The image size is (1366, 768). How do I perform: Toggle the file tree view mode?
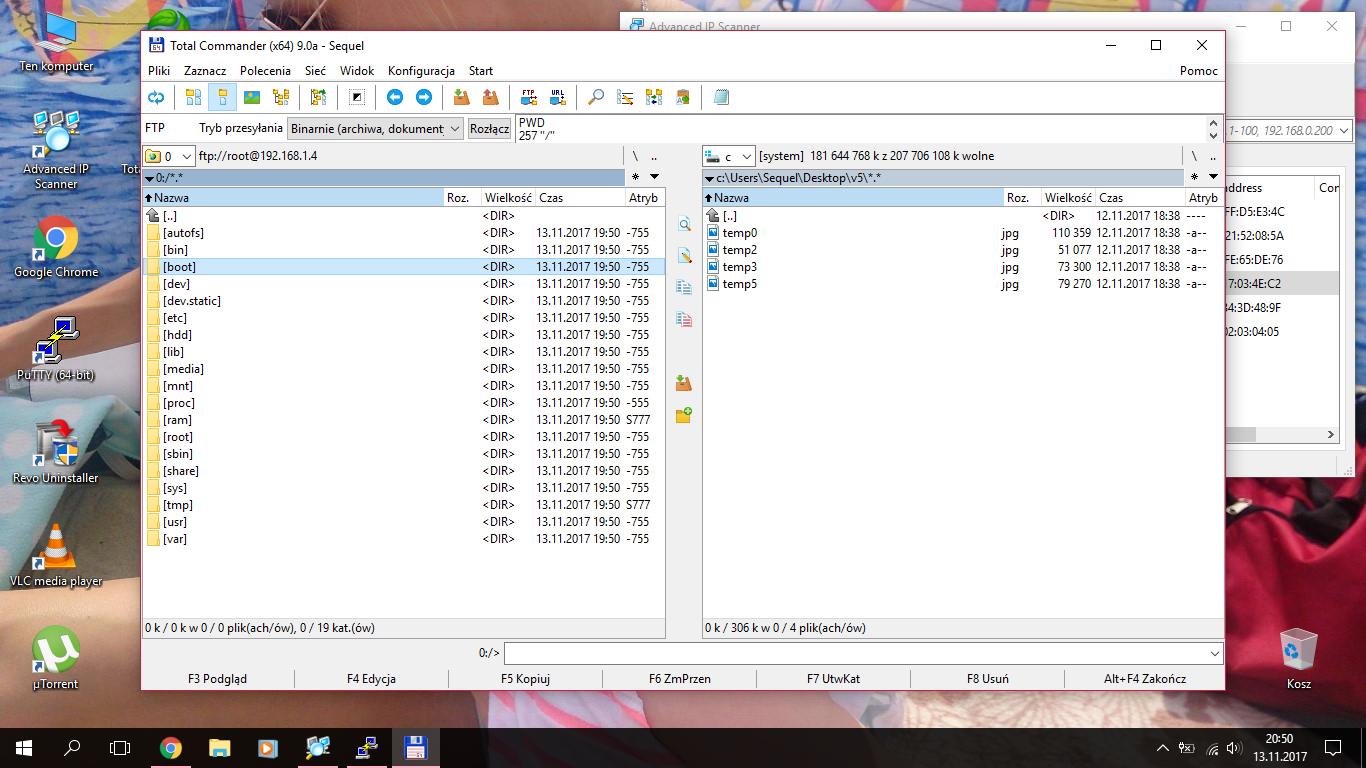(x=281, y=97)
